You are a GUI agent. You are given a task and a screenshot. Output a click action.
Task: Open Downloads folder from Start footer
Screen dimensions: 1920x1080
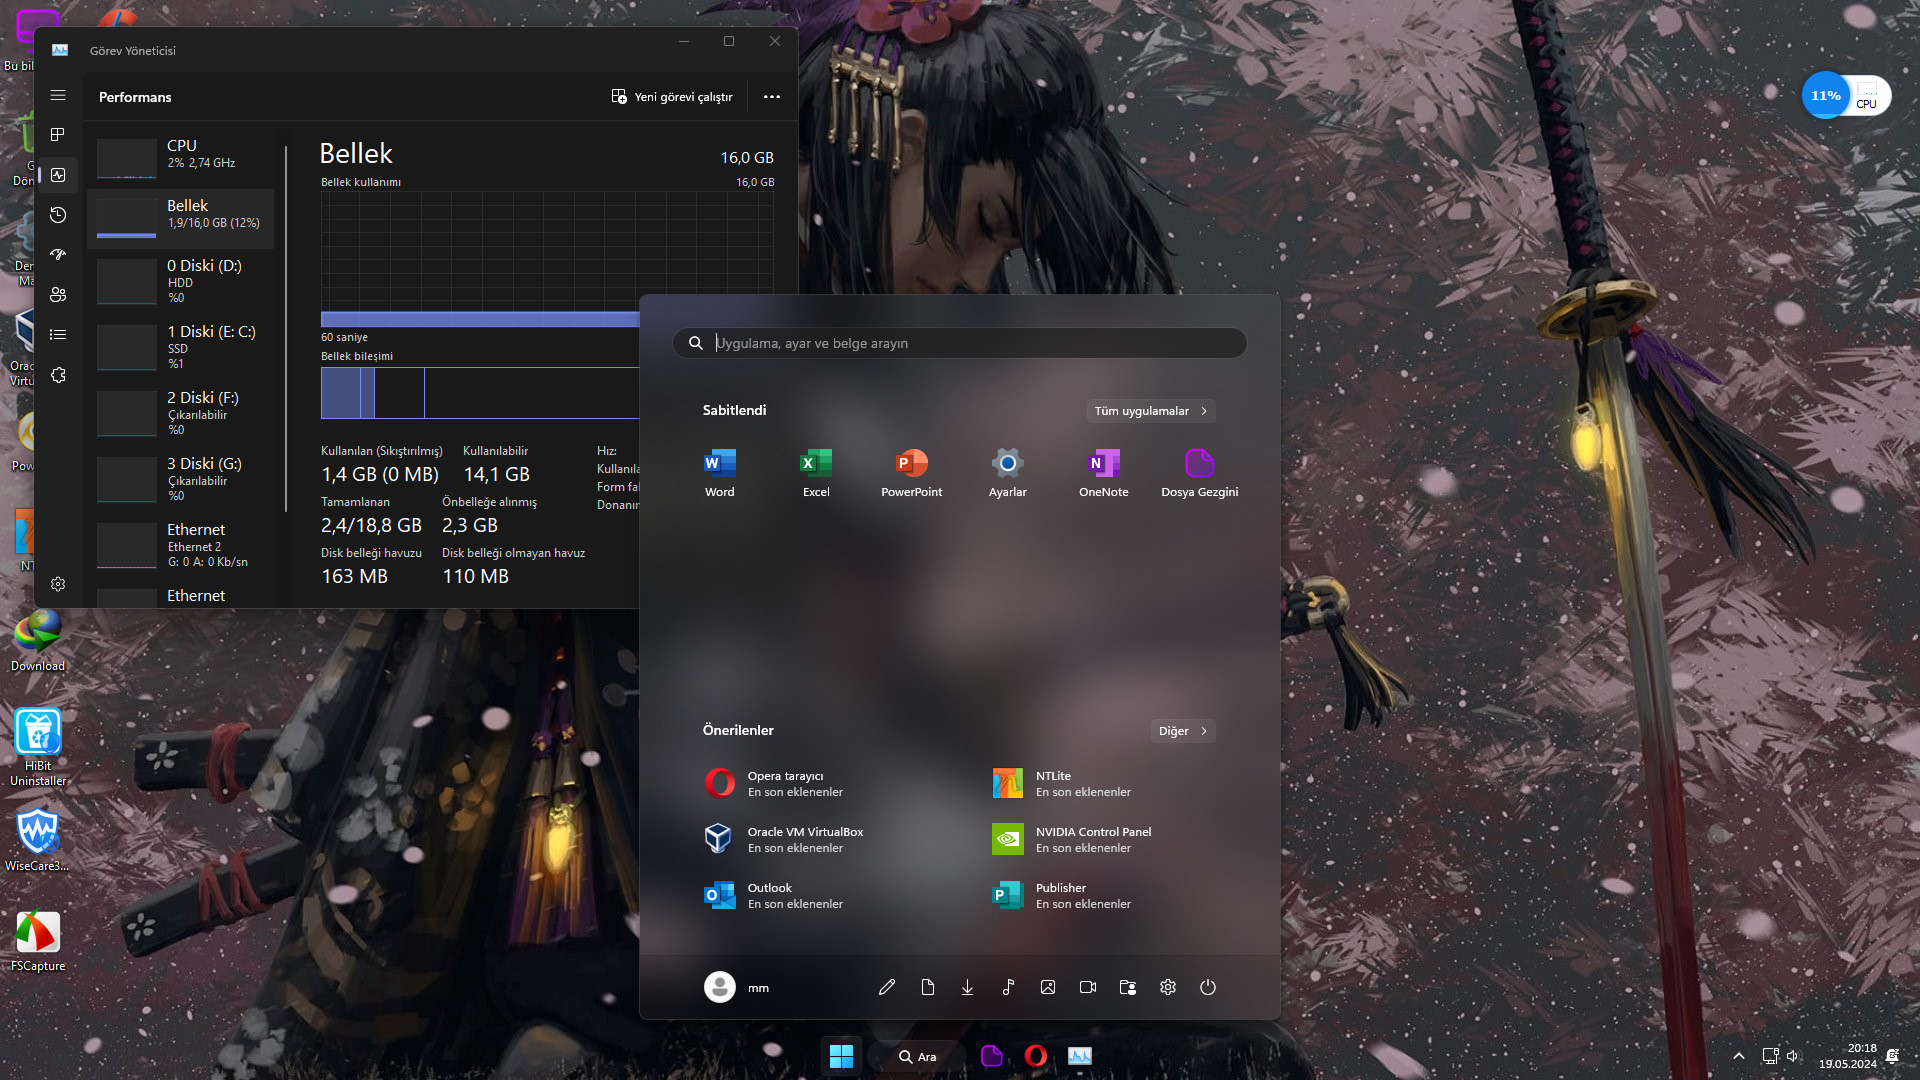(x=968, y=987)
